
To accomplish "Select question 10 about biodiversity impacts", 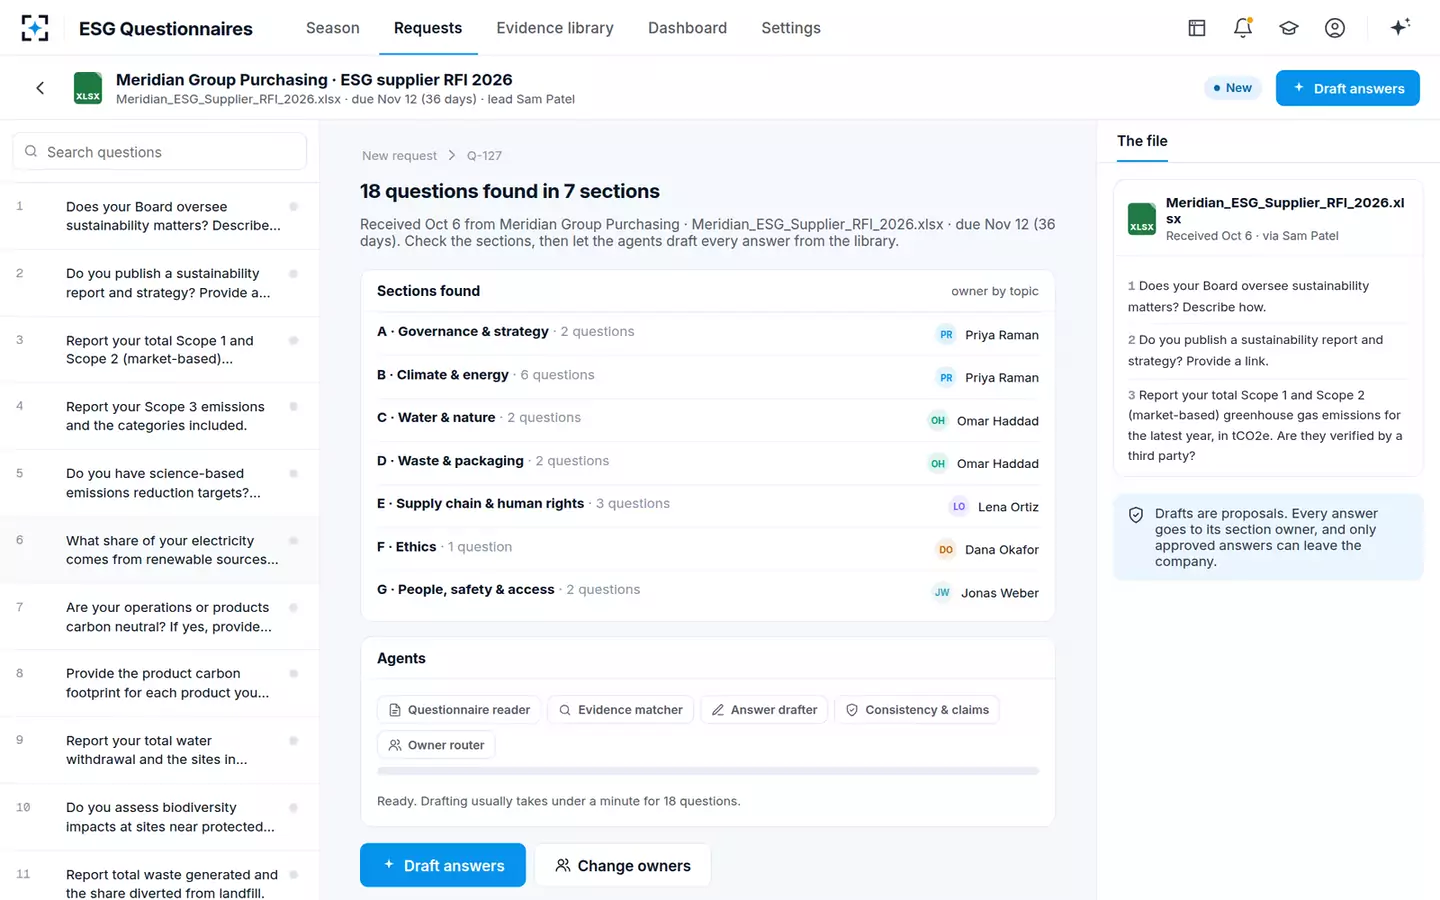I will click(x=160, y=817).
